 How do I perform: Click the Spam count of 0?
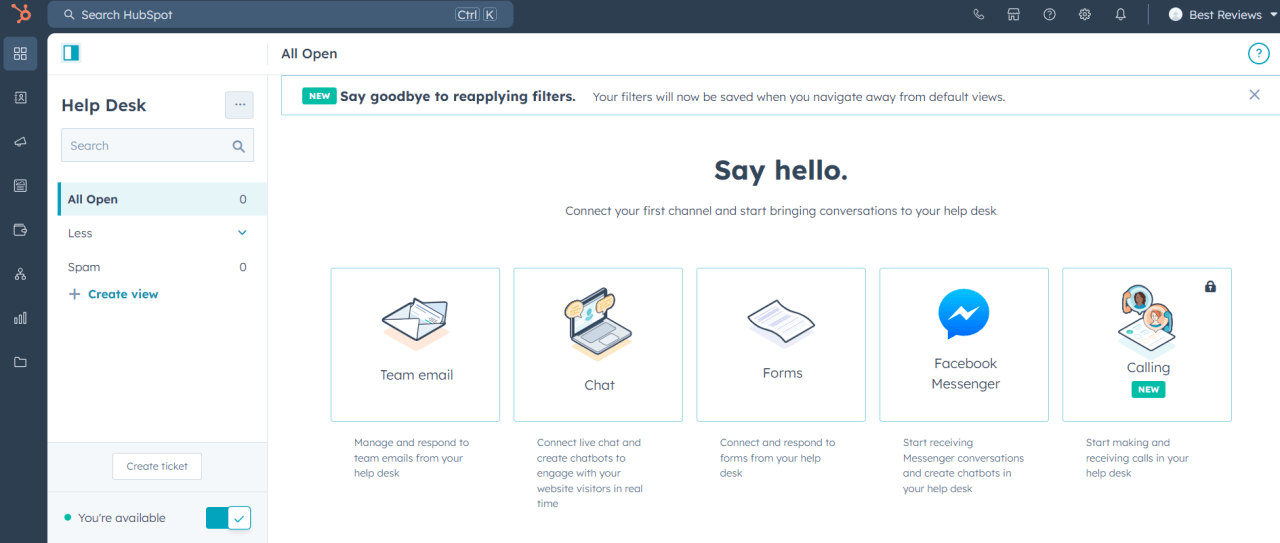pyautogui.click(x=243, y=267)
